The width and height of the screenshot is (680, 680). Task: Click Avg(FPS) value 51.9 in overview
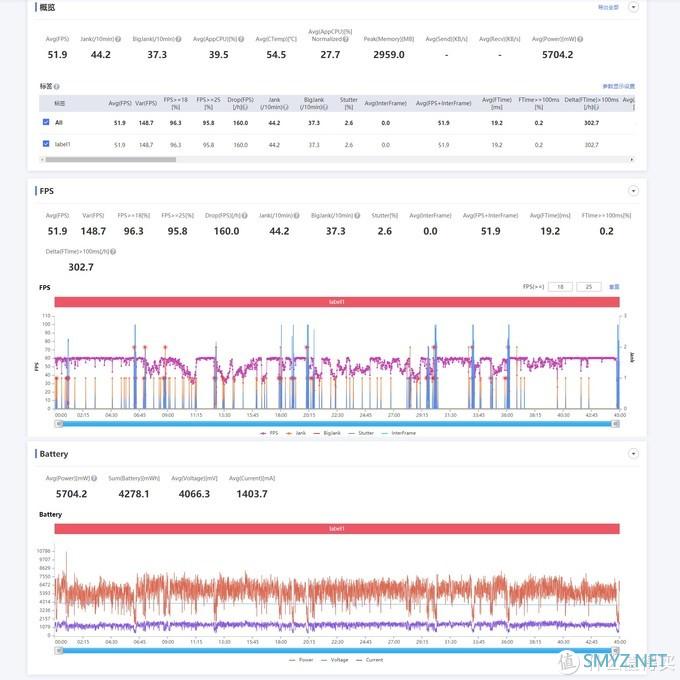click(x=57, y=55)
